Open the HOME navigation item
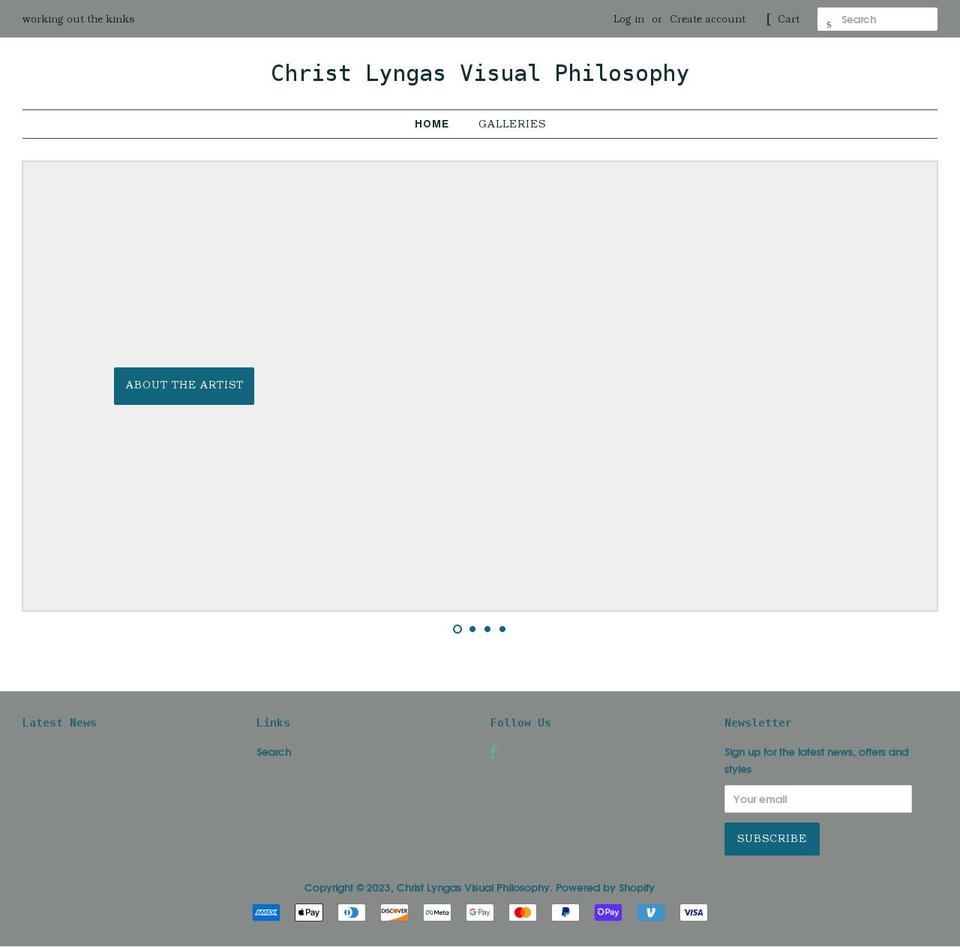 coord(432,124)
